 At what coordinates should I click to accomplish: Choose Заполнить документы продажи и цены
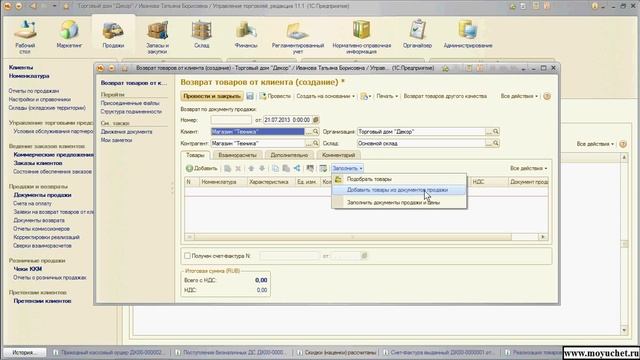399,202
